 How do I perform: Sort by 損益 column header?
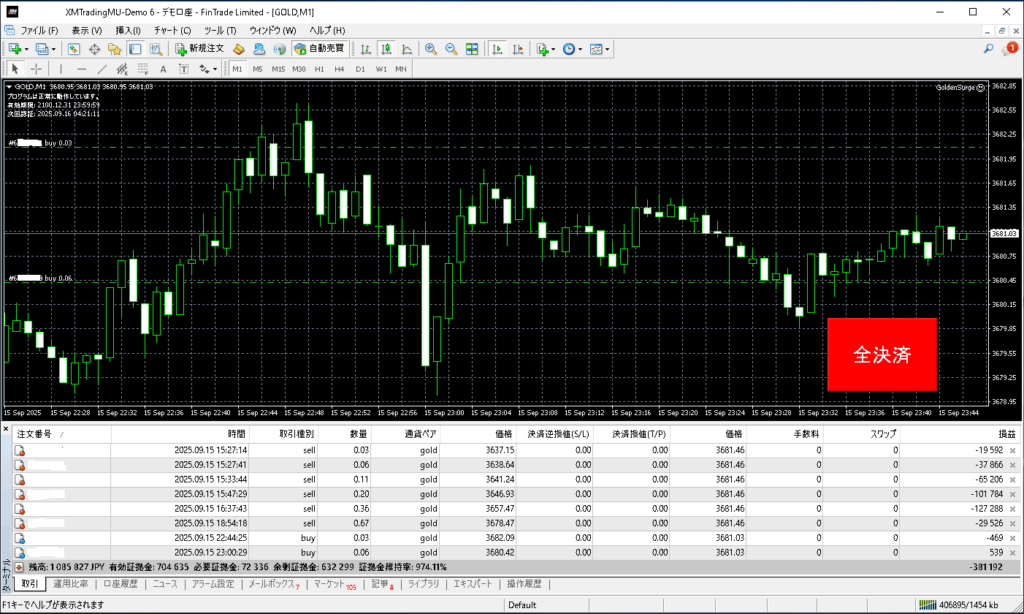tap(1004, 434)
